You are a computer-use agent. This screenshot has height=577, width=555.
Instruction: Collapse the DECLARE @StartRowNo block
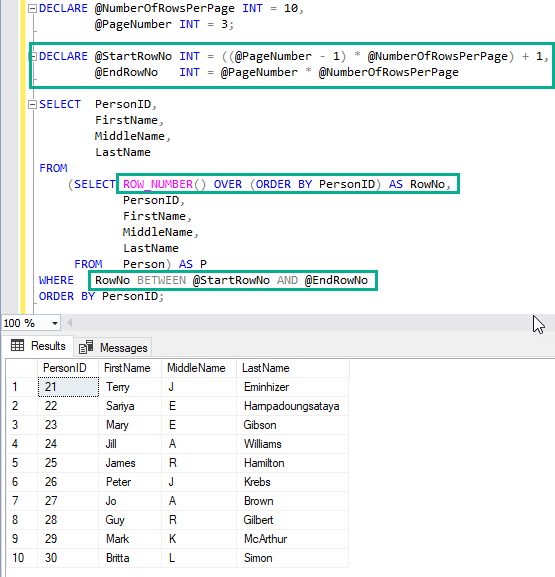click(x=33, y=56)
